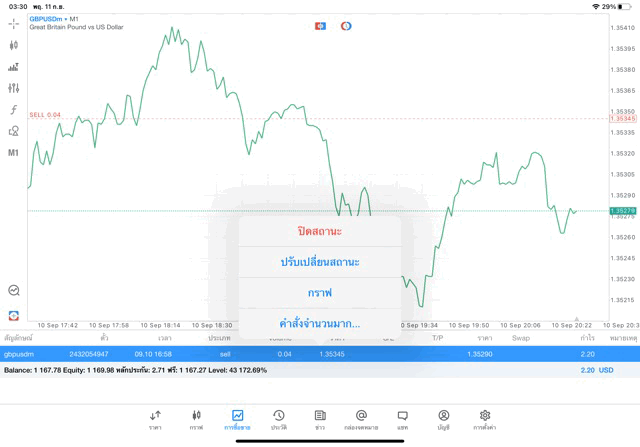Select the crosshair tool in sidebar
This screenshot has height=447, width=640.
coord(14,23)
